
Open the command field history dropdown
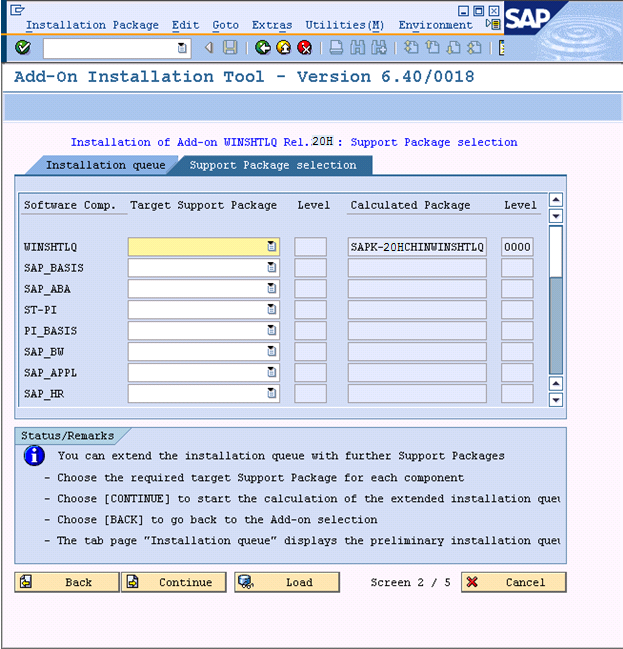[182, 48]
